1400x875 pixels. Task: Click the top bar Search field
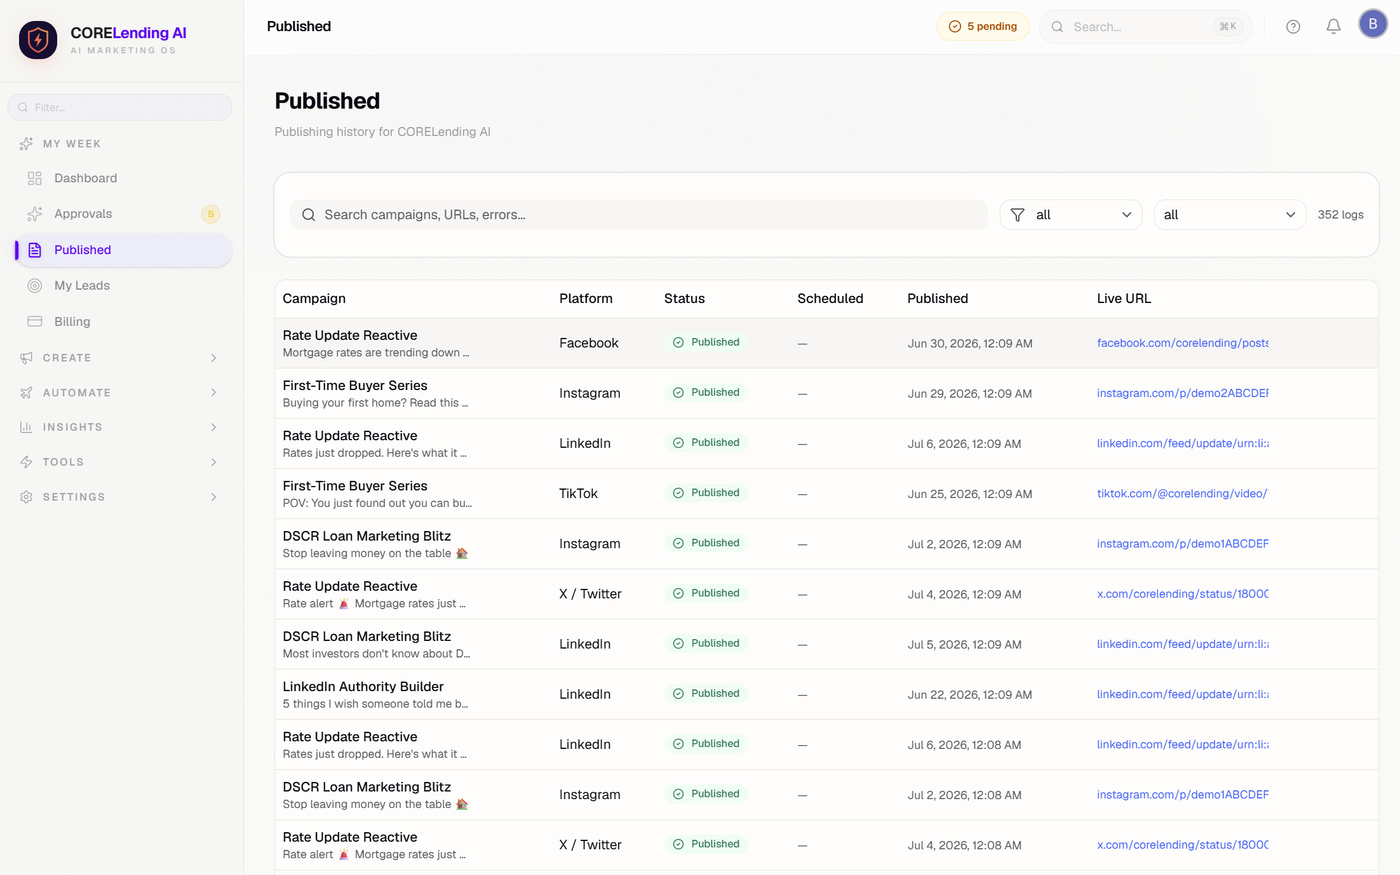click(x=1145, y=27)
